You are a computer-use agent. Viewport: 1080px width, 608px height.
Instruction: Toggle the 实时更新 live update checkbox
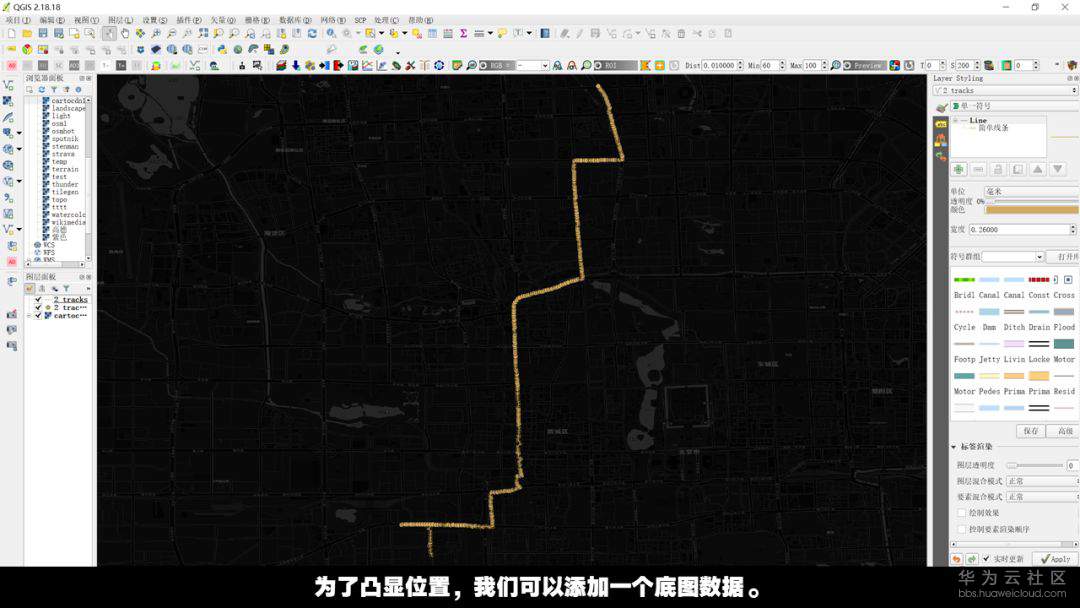coord(986,559)
